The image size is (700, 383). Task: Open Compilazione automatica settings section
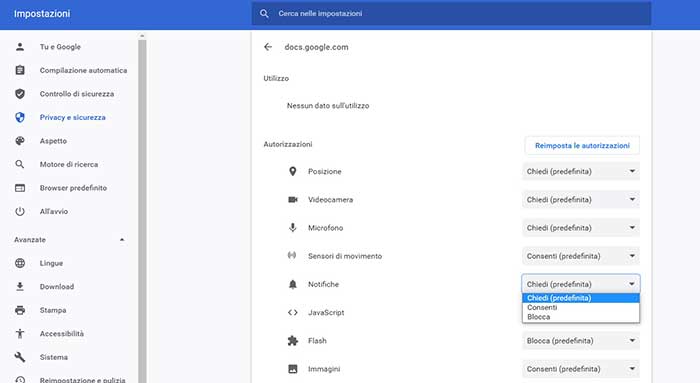click(x=83, y=70)
